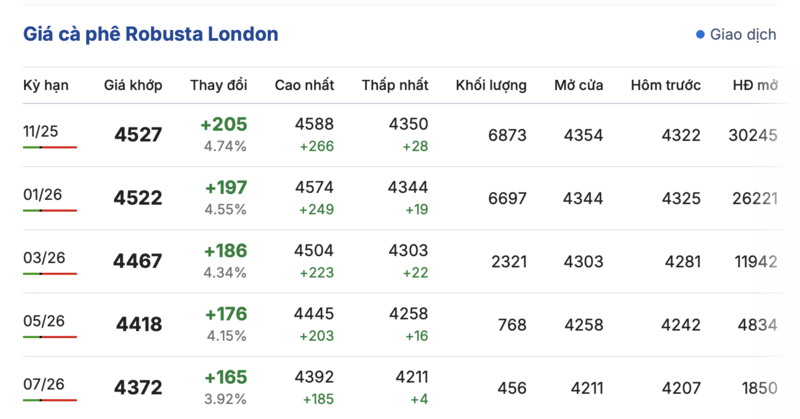
Task: Select the 07/26 contract term
Action: point(42,383)
